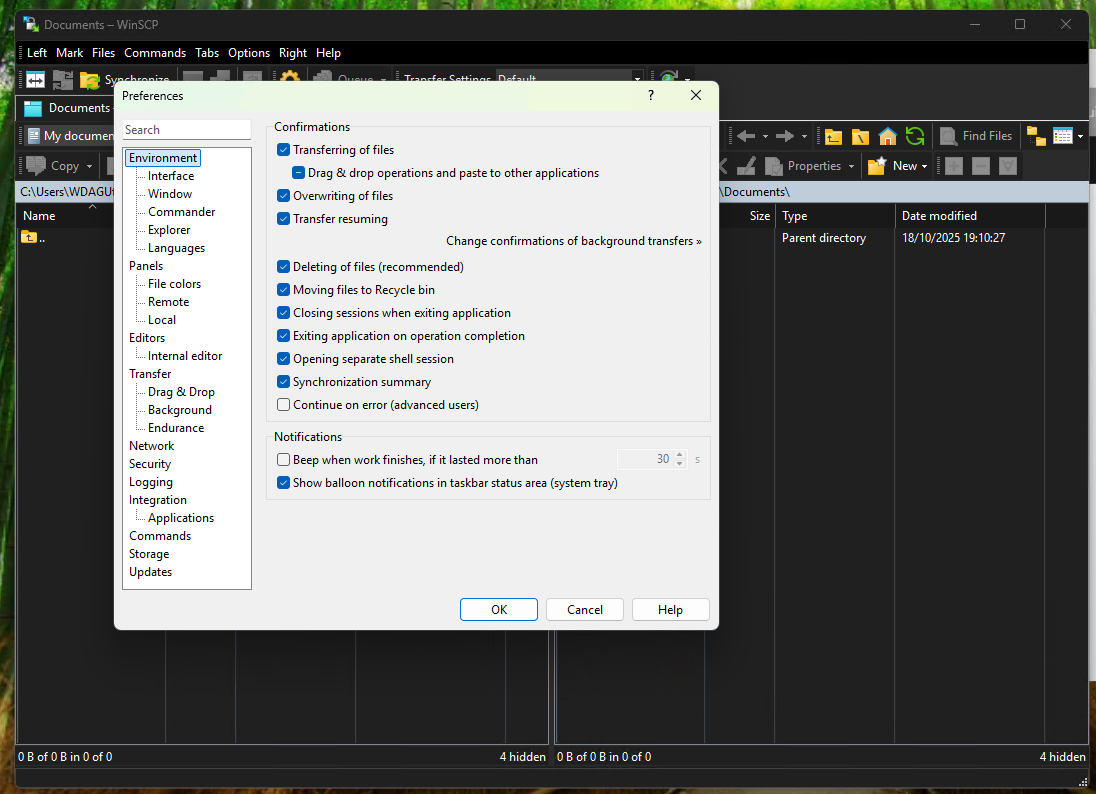Open Change confirmations of background transfers link
The image size is (1096, 794).
click(573, 241)
